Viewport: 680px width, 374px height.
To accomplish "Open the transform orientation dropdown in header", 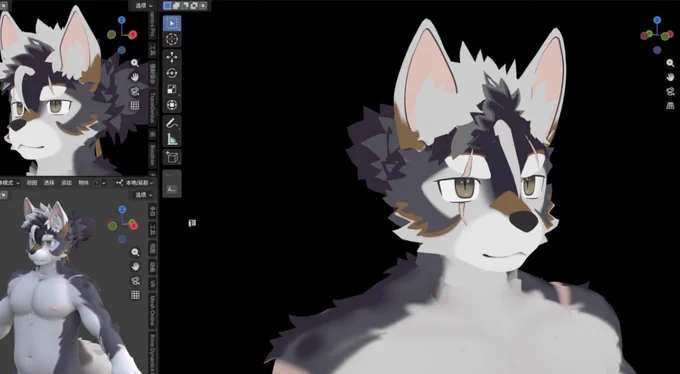I will pyautogui.click(x=135, y=183).
